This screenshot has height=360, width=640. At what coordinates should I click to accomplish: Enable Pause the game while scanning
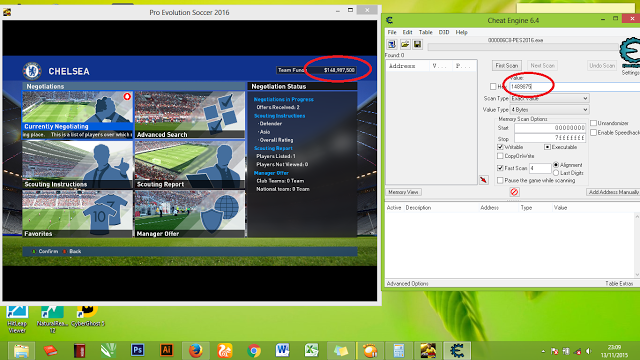click(500, 180)
